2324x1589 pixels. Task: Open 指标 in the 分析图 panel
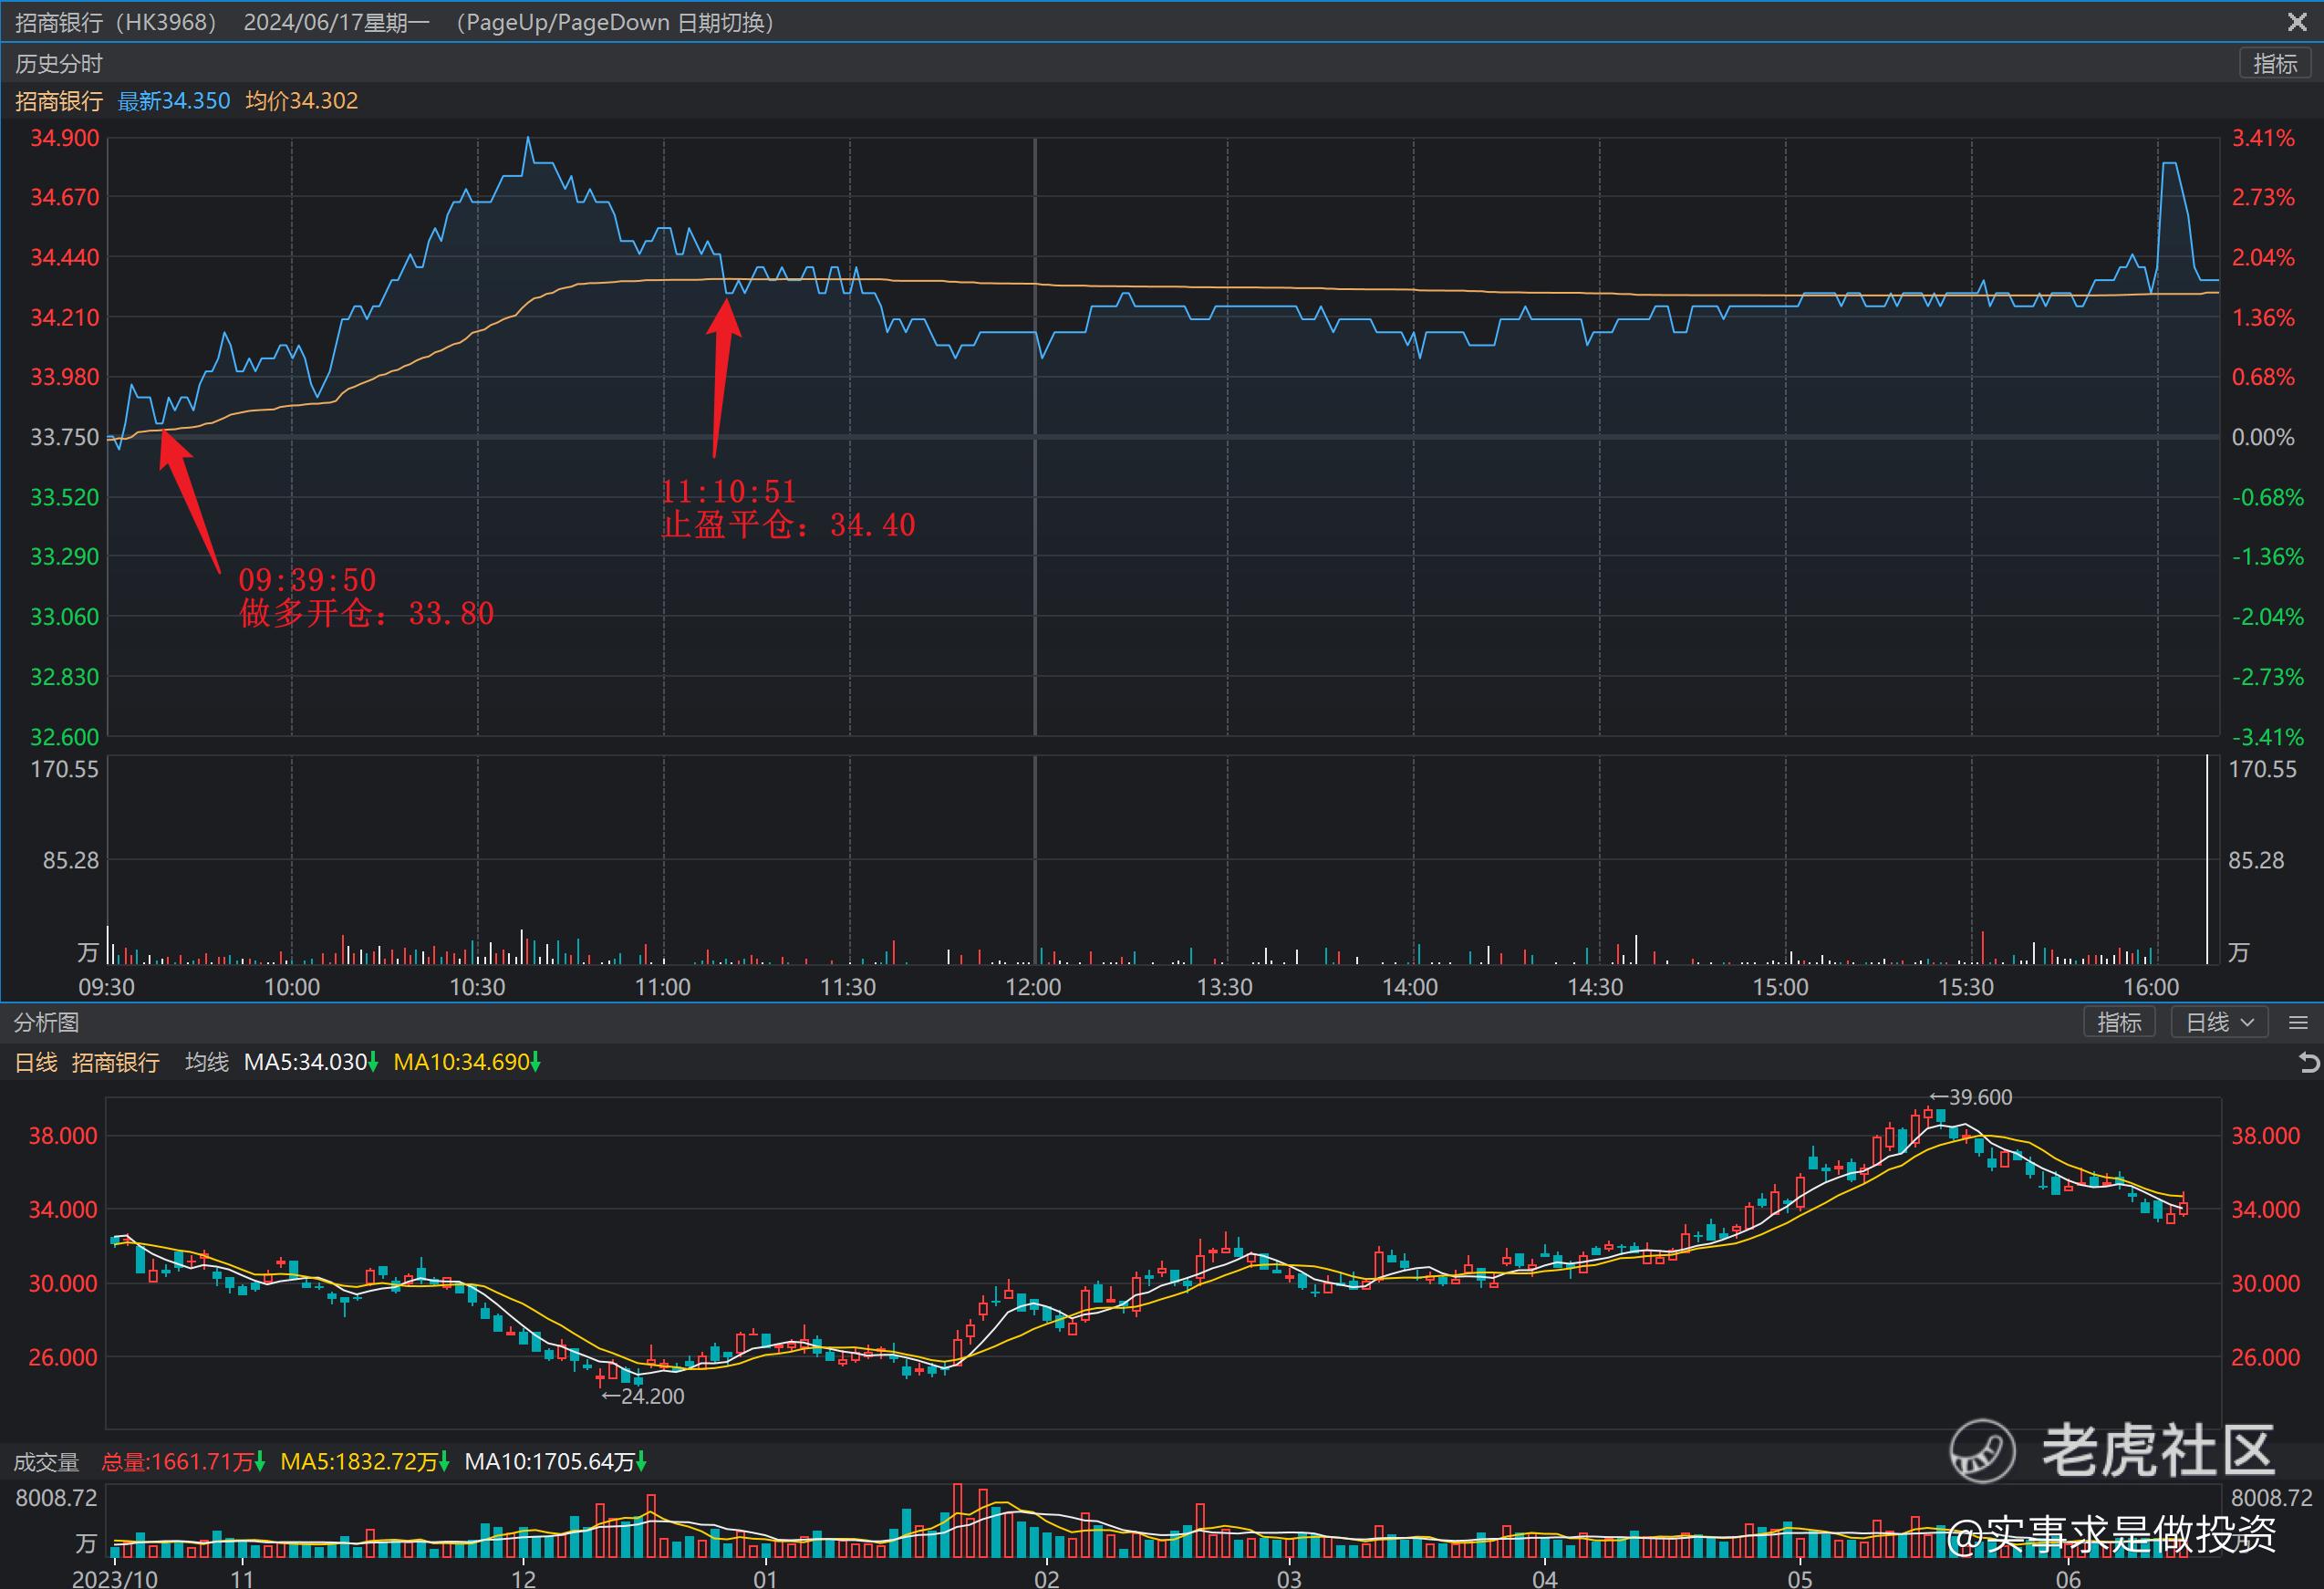click(2119, 1022)
